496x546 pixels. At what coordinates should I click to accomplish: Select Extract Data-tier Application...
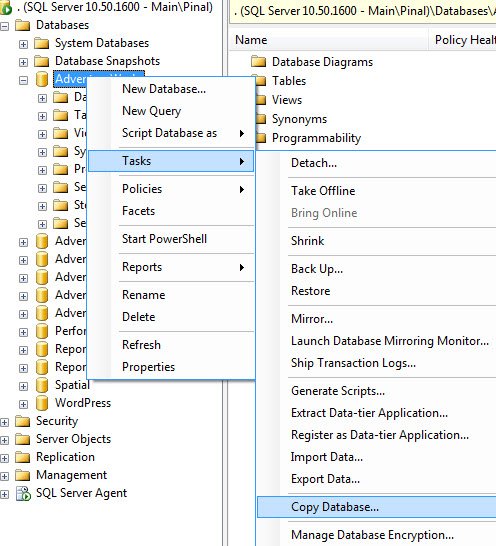point(377,413)
